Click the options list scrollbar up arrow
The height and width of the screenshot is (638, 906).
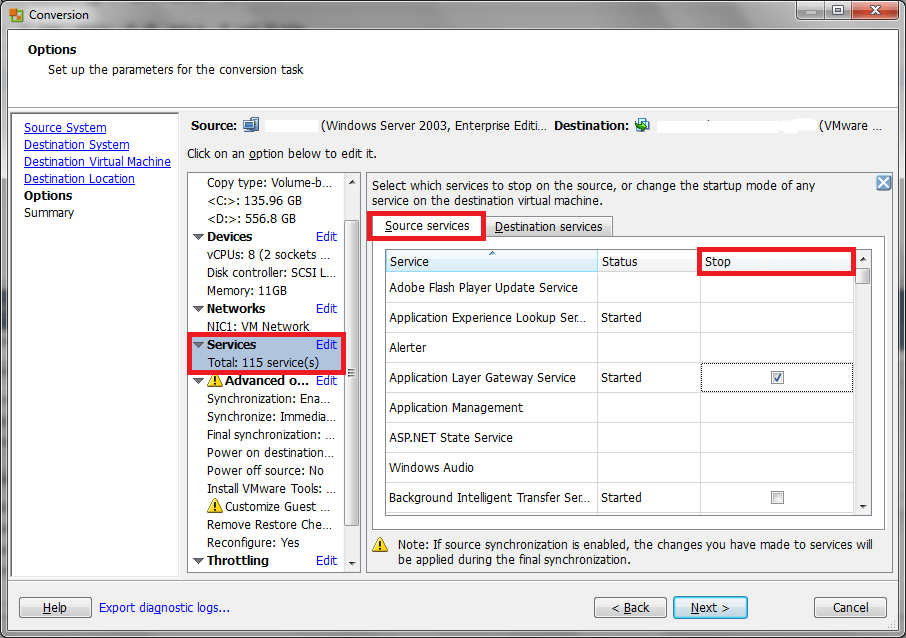[x=352, y=182]
